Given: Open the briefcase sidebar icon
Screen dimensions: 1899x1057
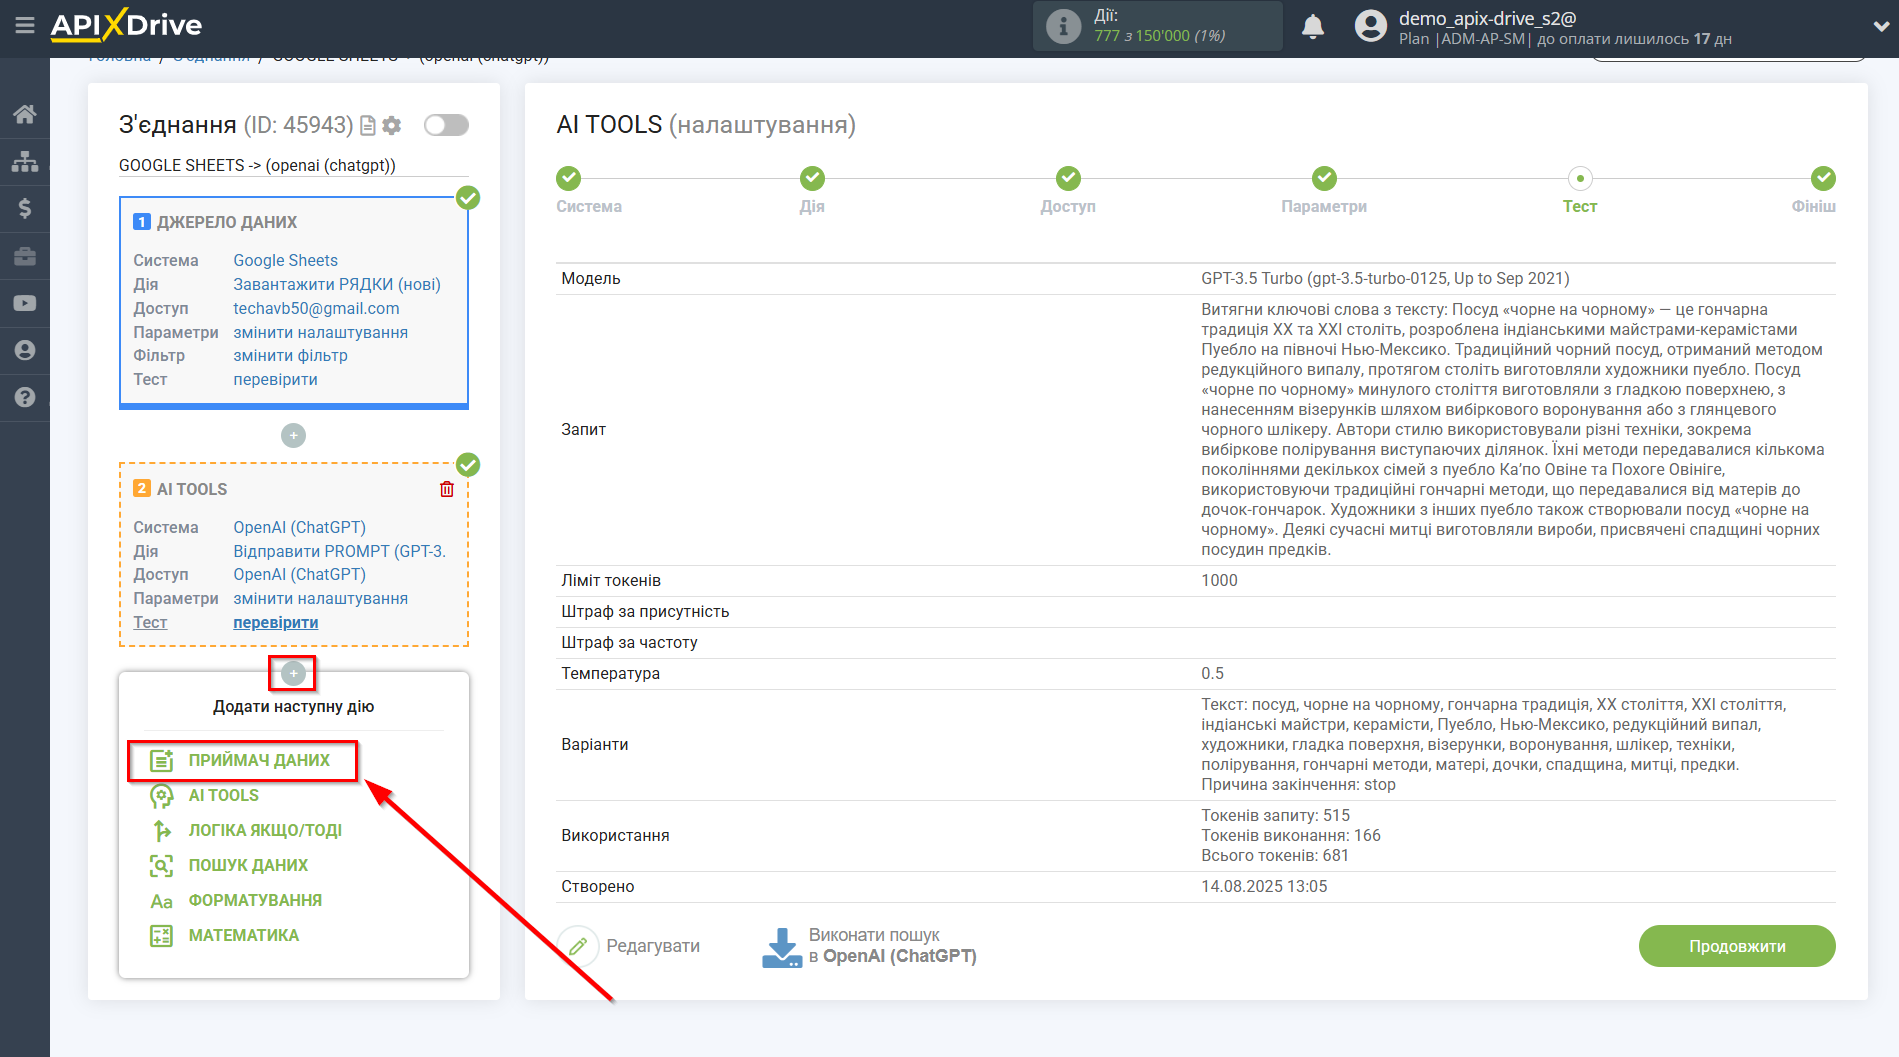Looking at the screenshot, I should coord(25,256).
